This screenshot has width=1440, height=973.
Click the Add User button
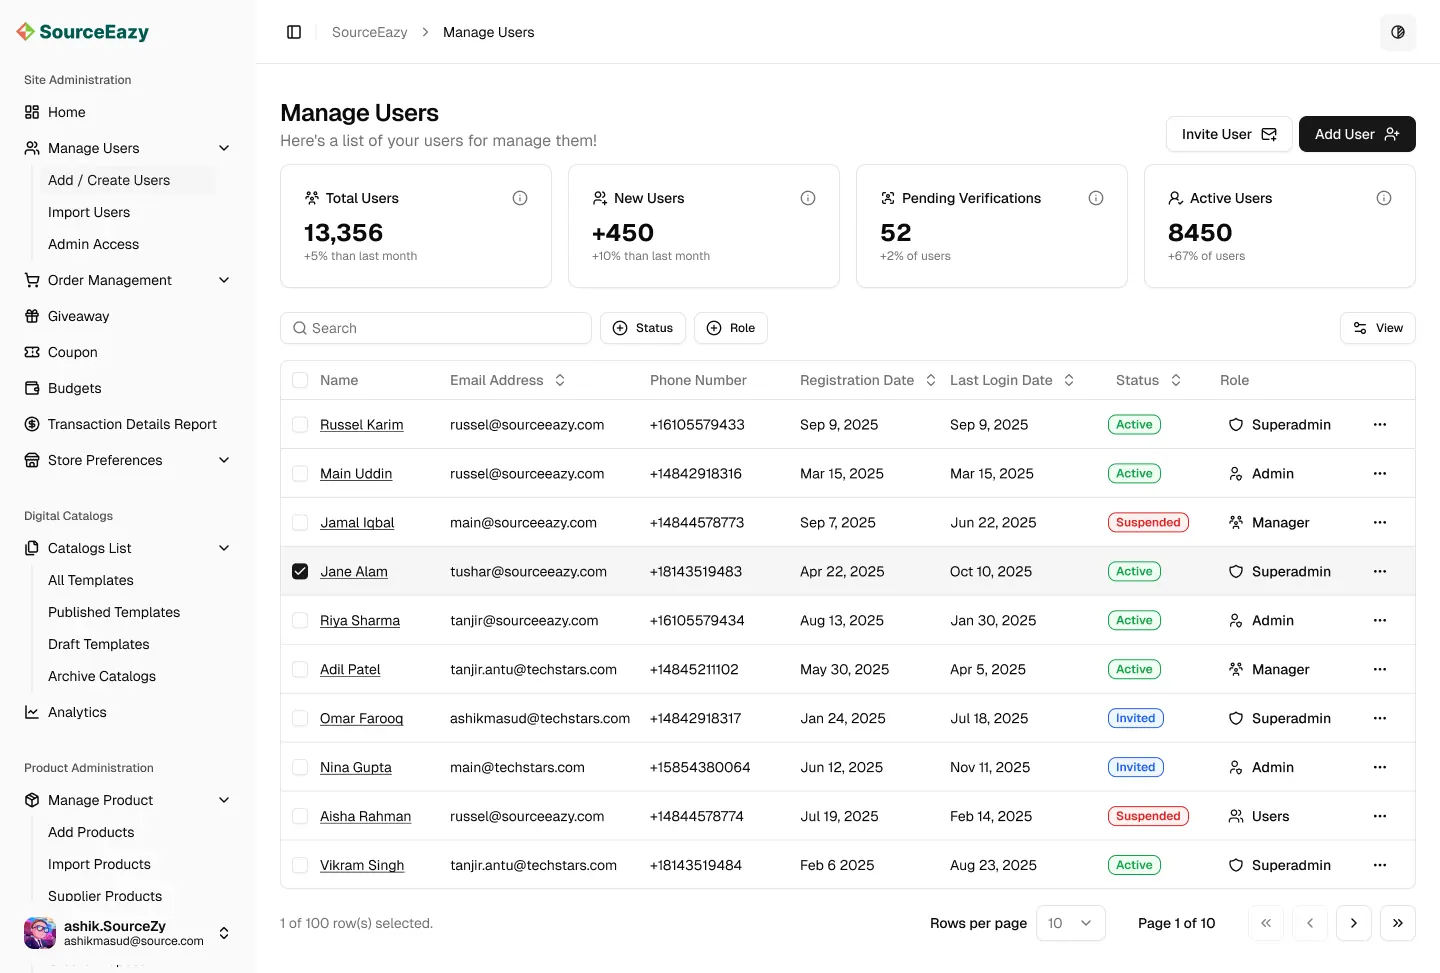pos(1357,134)
